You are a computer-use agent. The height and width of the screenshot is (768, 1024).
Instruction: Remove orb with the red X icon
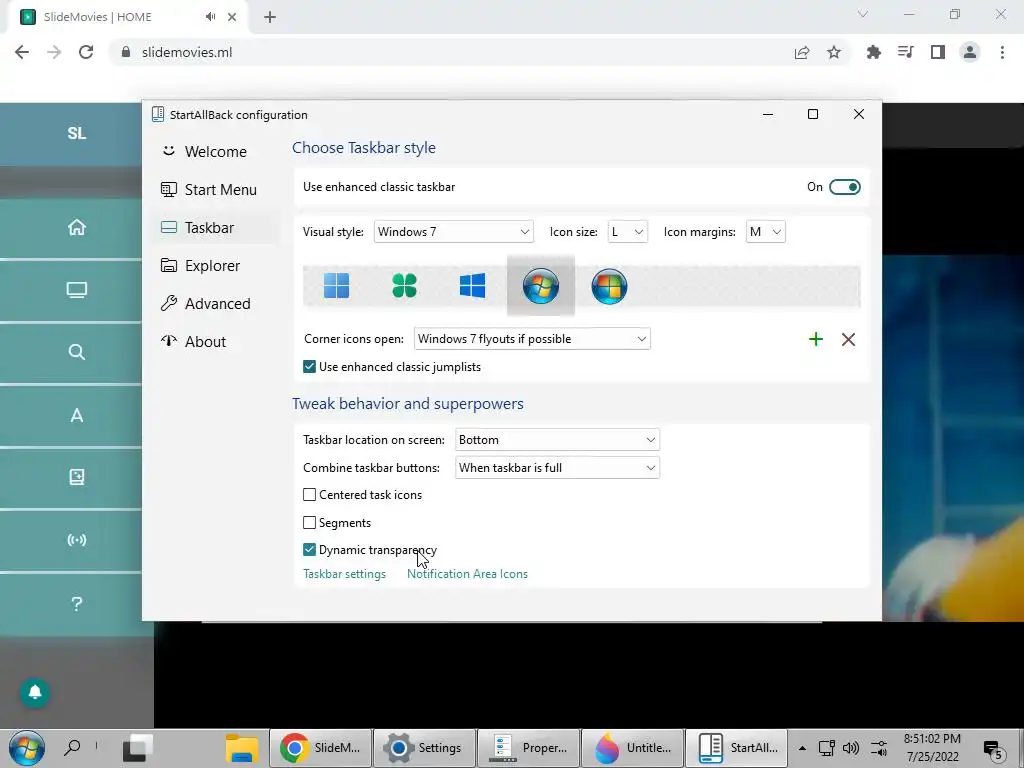click(848, 339)
